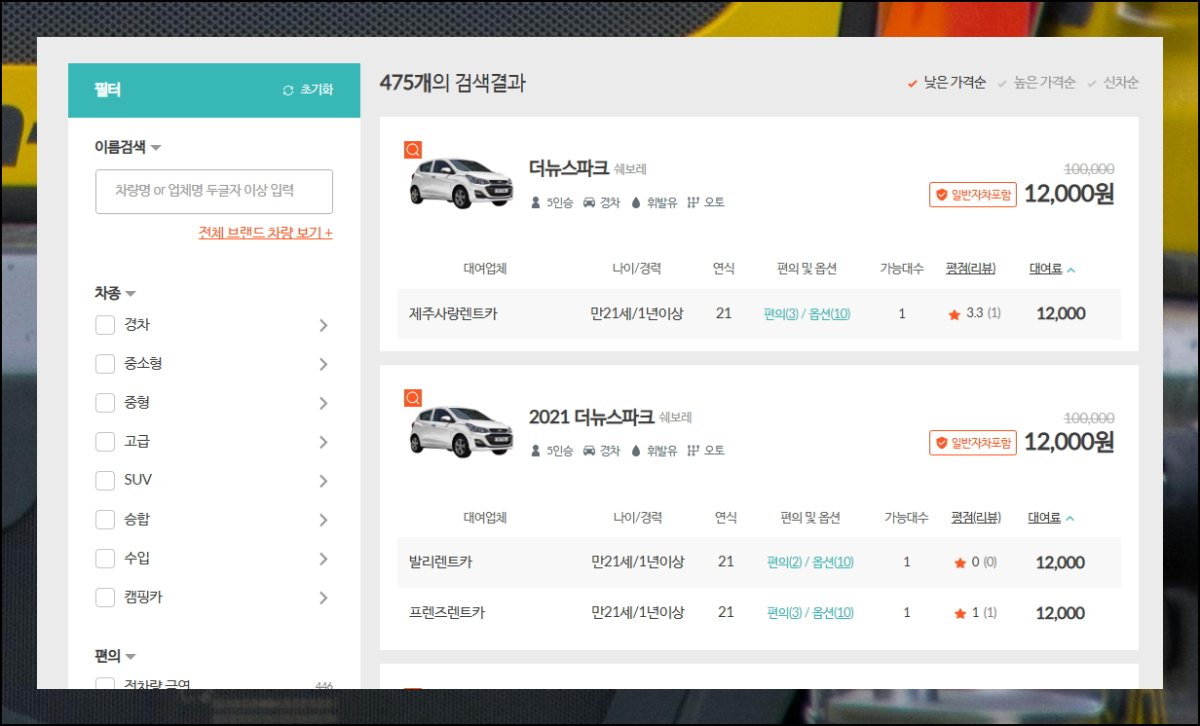Check the 중소형 vehicle type box
1200x726 pixels.
click(105, 364)
